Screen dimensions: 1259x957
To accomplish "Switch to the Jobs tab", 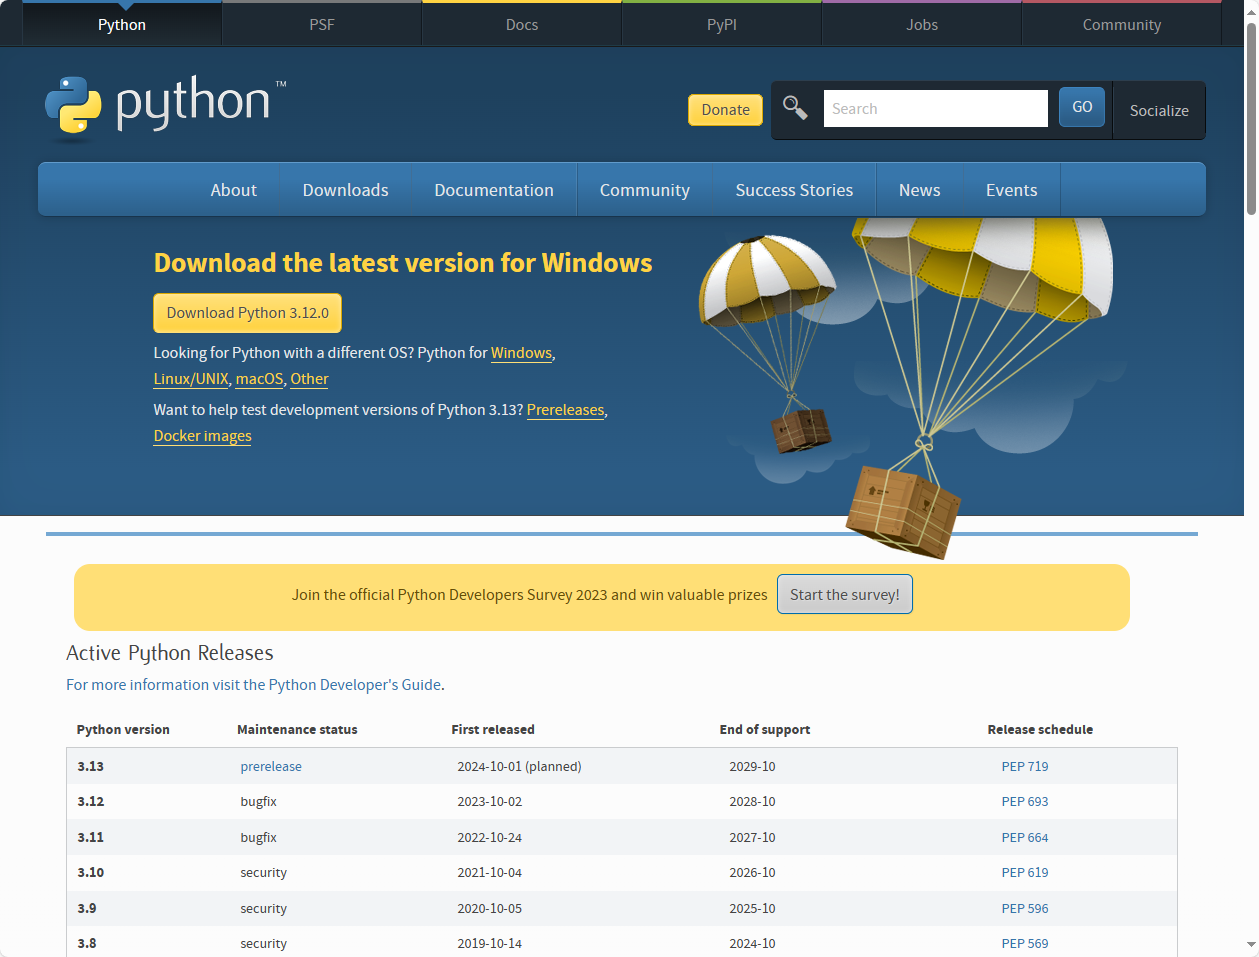I will (x=920, y=24).
